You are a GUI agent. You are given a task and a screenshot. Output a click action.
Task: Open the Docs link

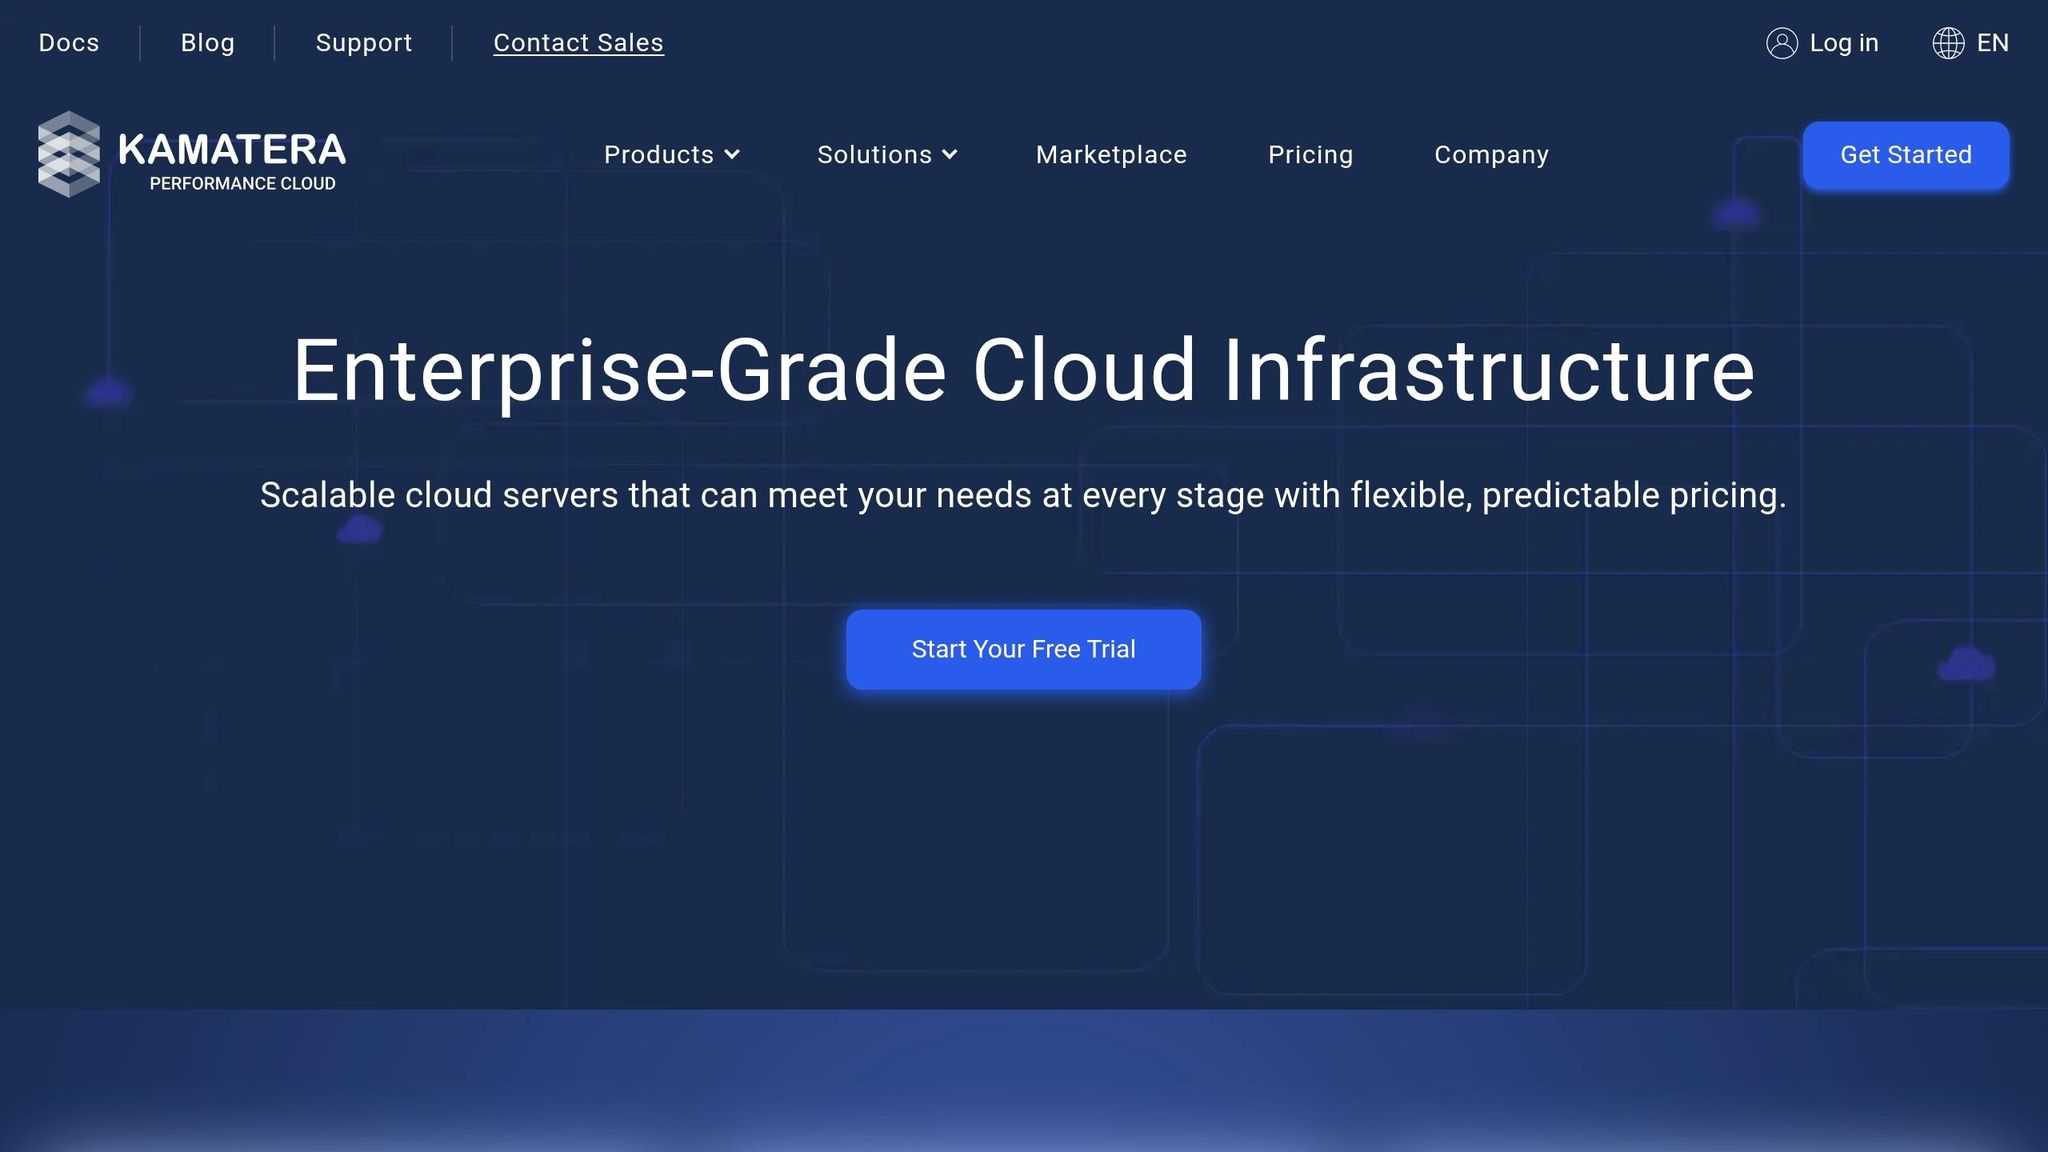coord(69,43)
